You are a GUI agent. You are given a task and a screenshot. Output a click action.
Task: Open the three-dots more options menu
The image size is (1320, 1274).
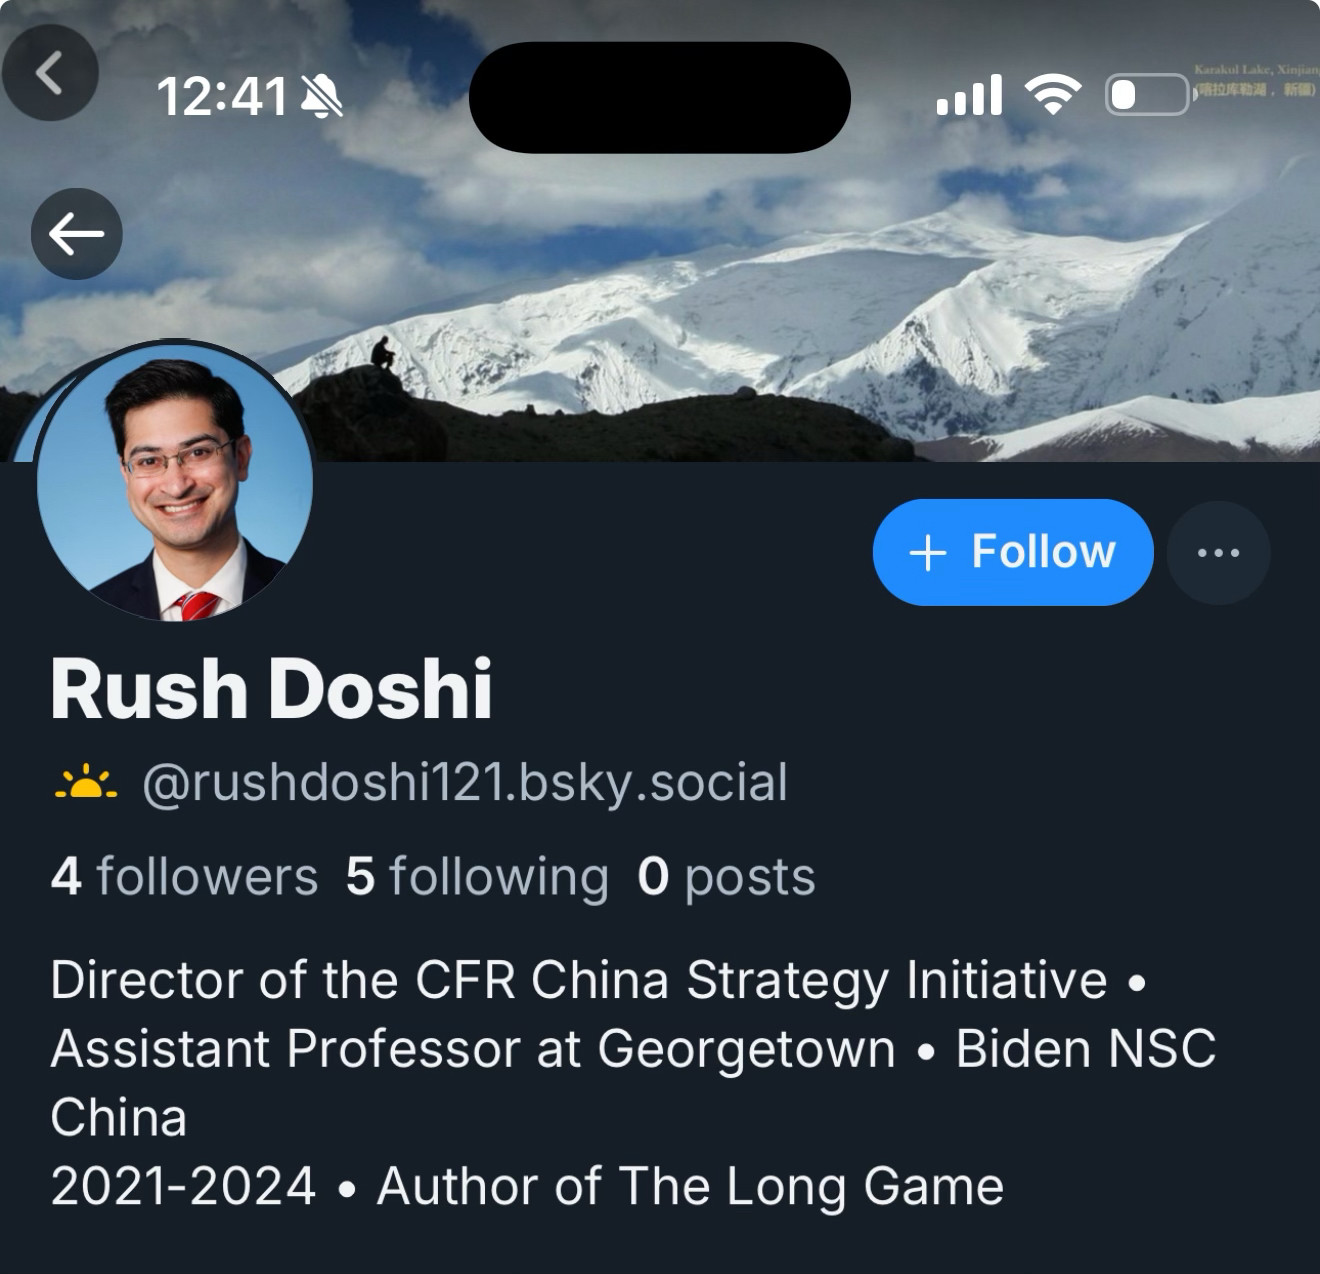pos(1218,552)
